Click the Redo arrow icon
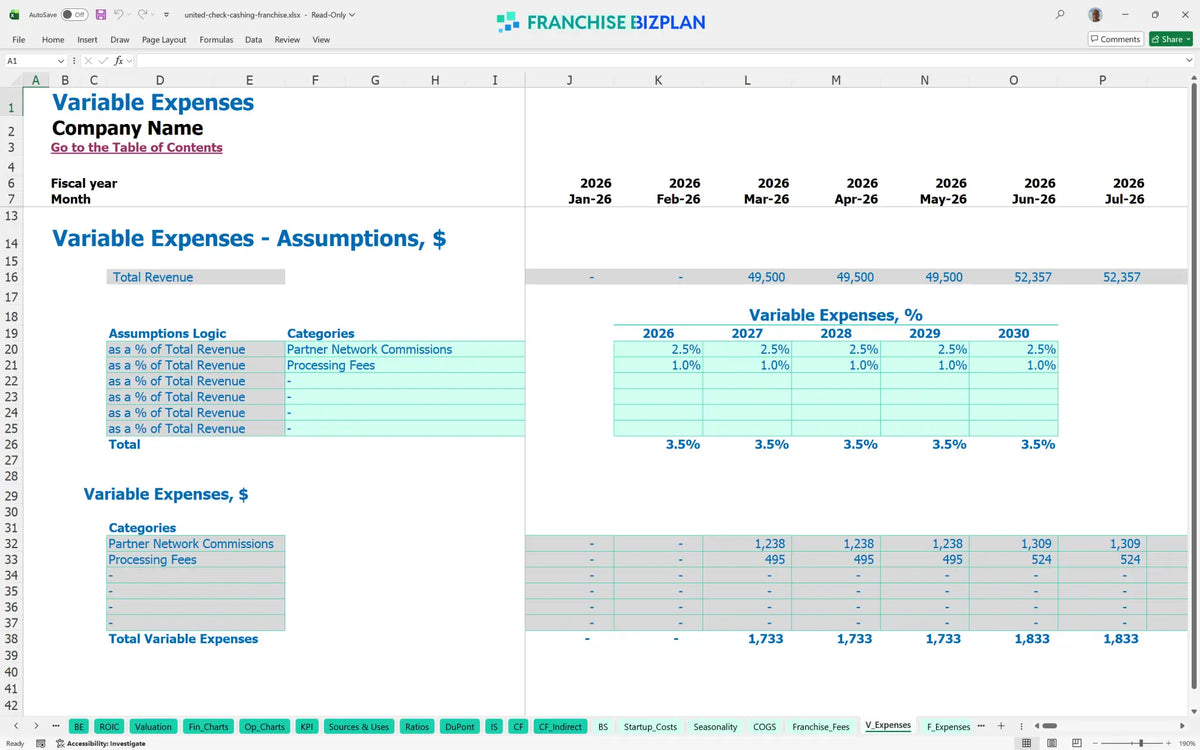This screenshot has height=750, width=1200. pos(142,15)
